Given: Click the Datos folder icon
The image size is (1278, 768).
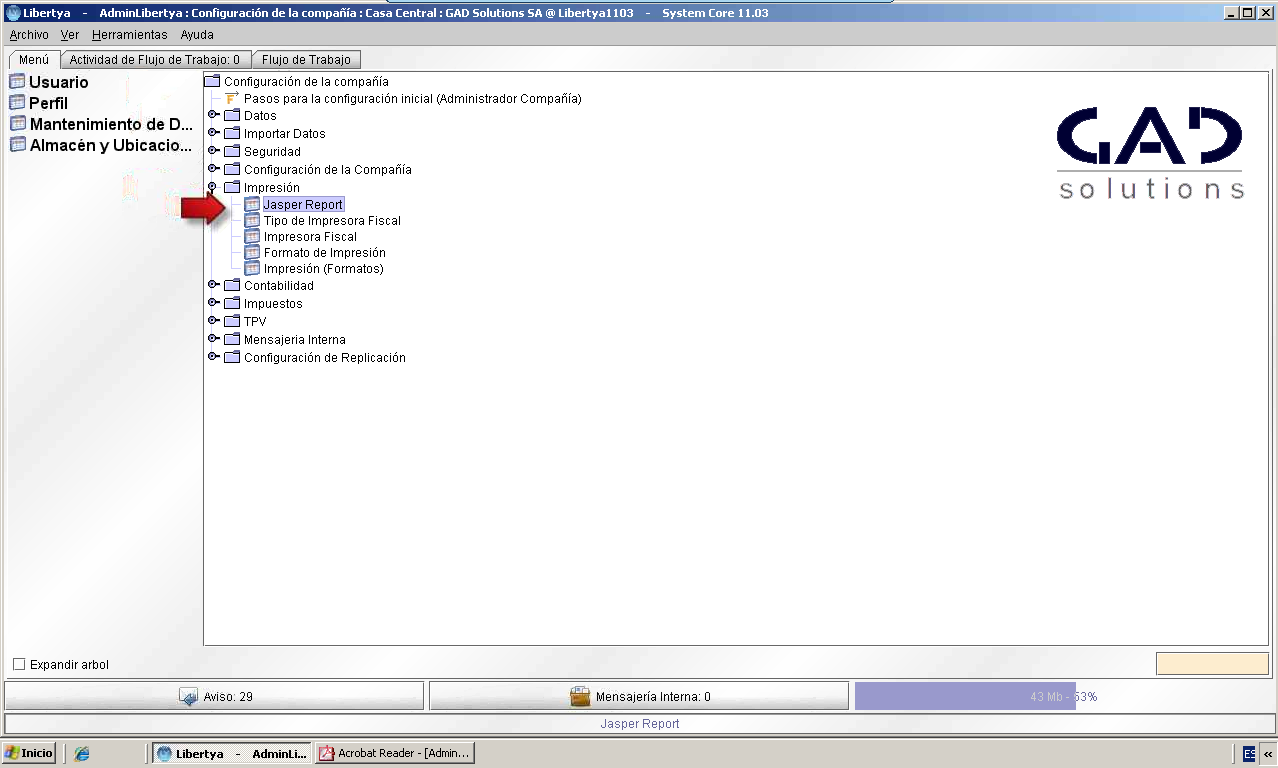Looking at the screenshot, I should click(232, 116).
